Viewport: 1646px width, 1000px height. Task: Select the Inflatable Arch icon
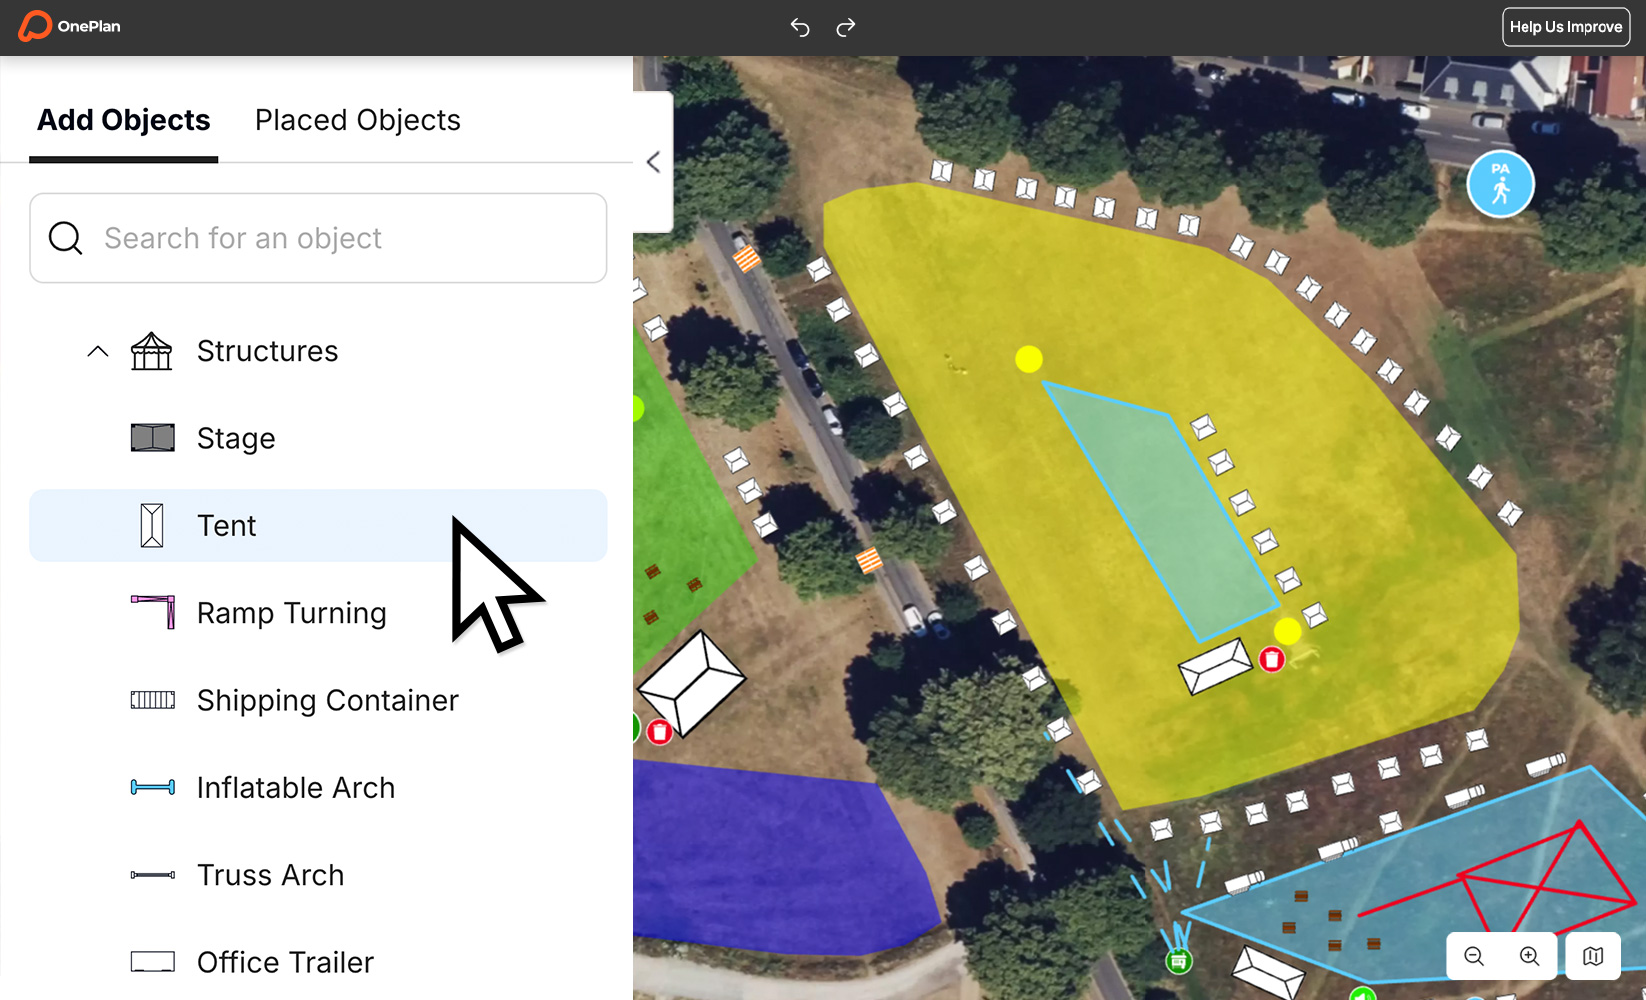(152, 787)
